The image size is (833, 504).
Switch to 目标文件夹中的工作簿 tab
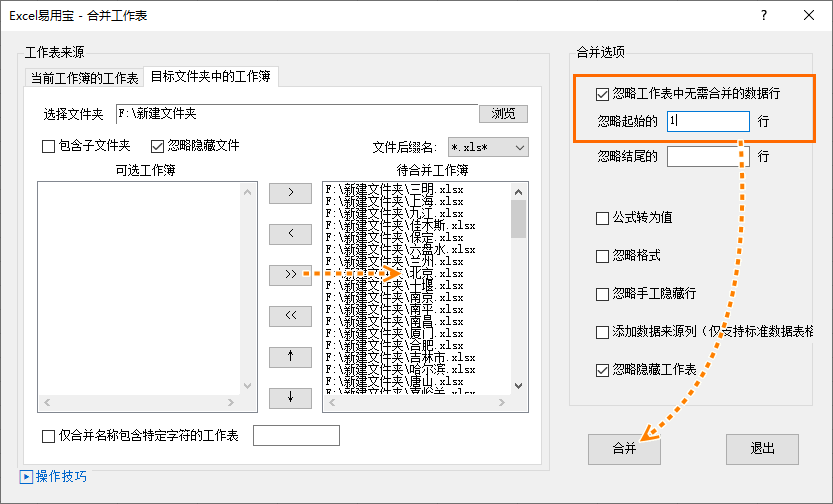click(211, 76)
